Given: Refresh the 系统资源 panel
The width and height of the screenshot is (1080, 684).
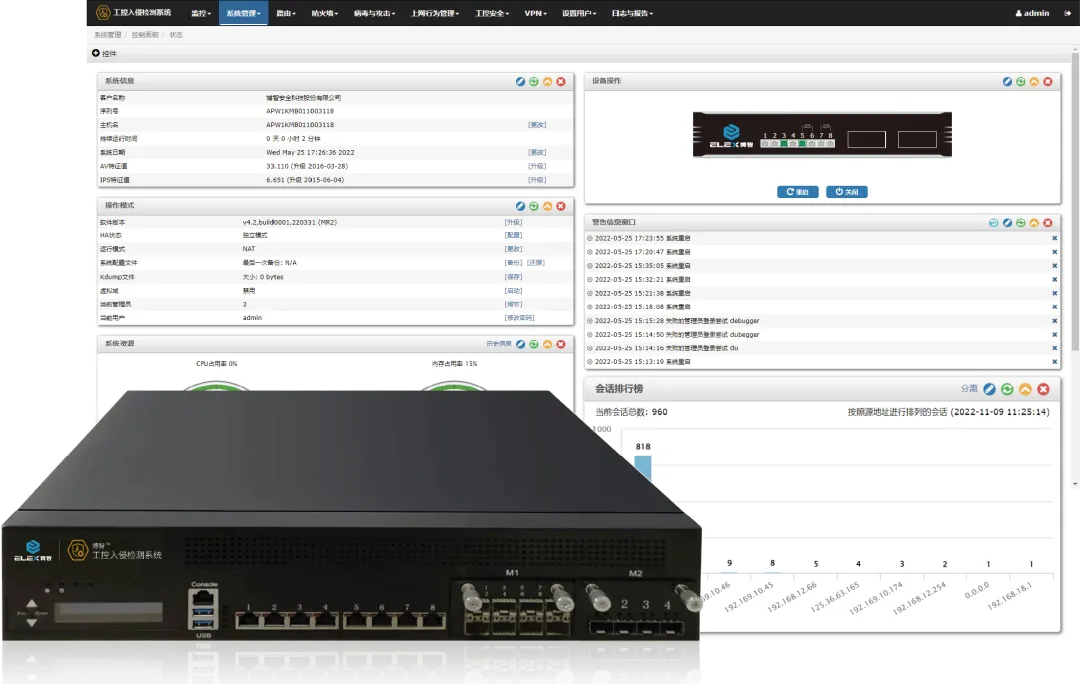Looking at the screenshot, I should click(534, 344).
